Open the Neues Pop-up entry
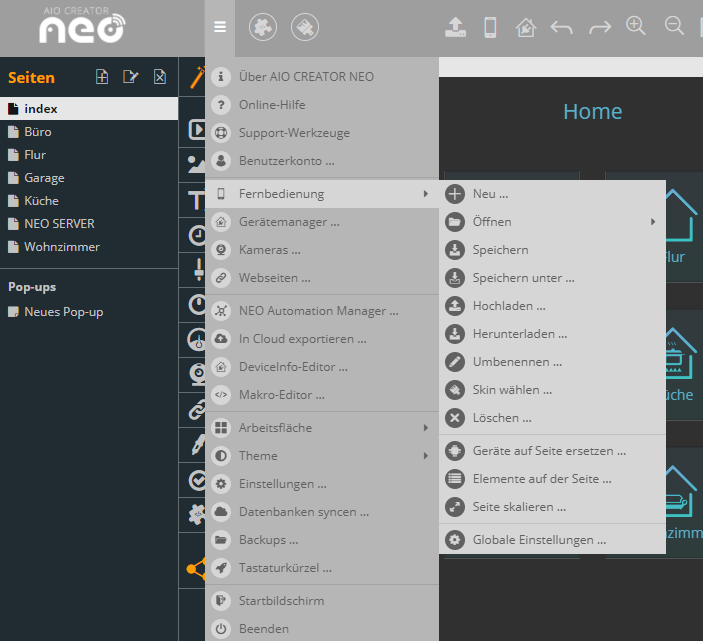Viewport: 703px width, 641px height. [x=63, y=312]
